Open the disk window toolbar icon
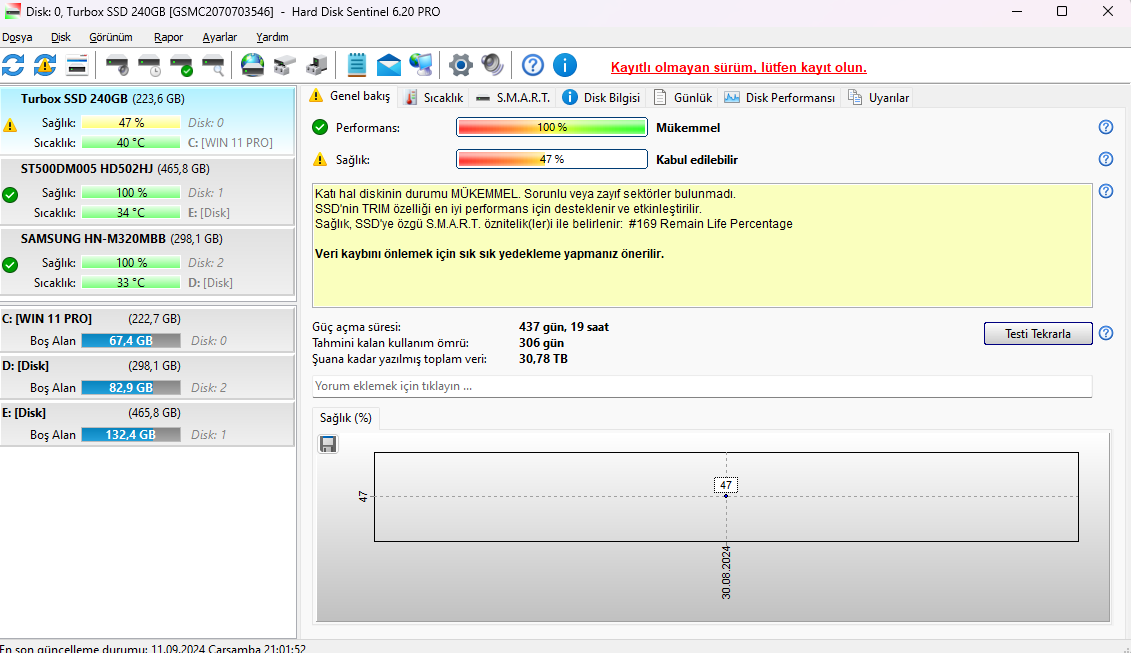1131x653 pixels. pos(76,65)
